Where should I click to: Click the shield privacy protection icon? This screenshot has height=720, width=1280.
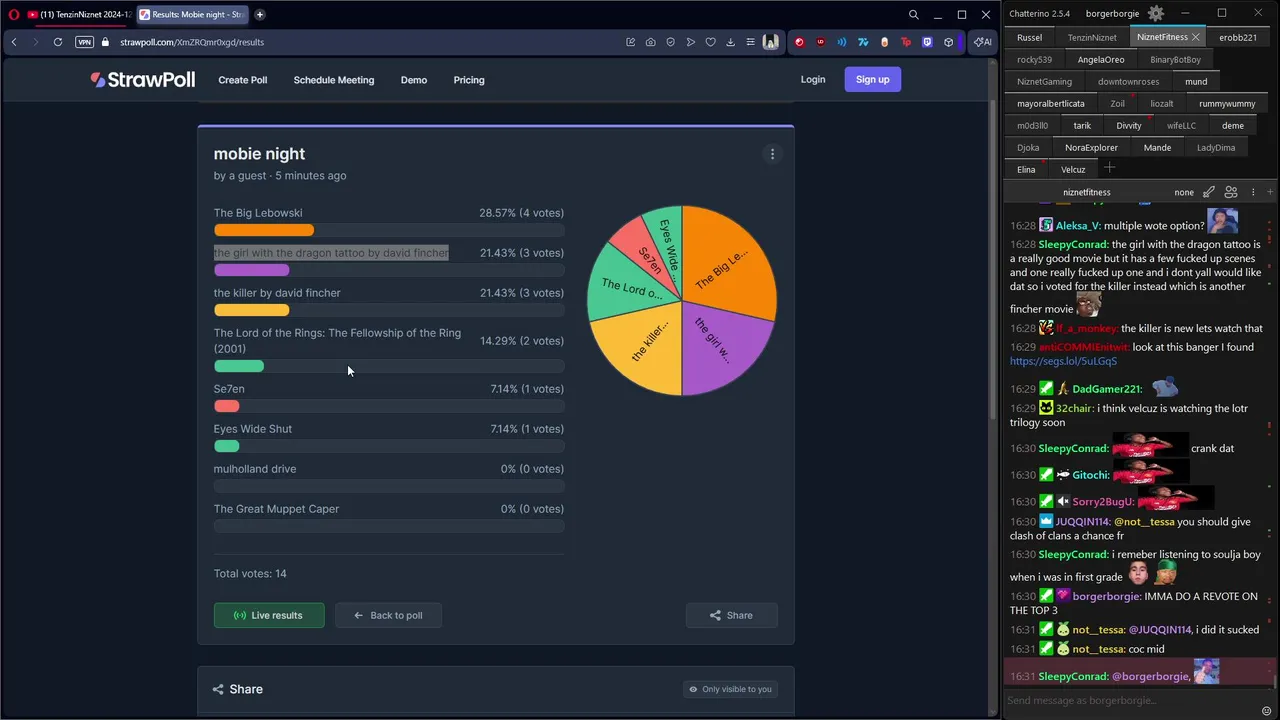pyautogui.click(x=671, y=42)
